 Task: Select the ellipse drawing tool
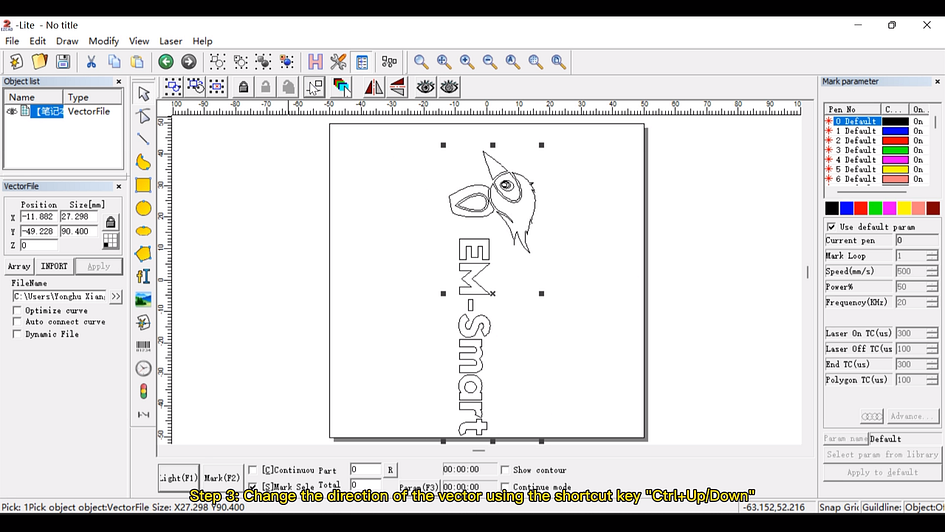[143, 231]
